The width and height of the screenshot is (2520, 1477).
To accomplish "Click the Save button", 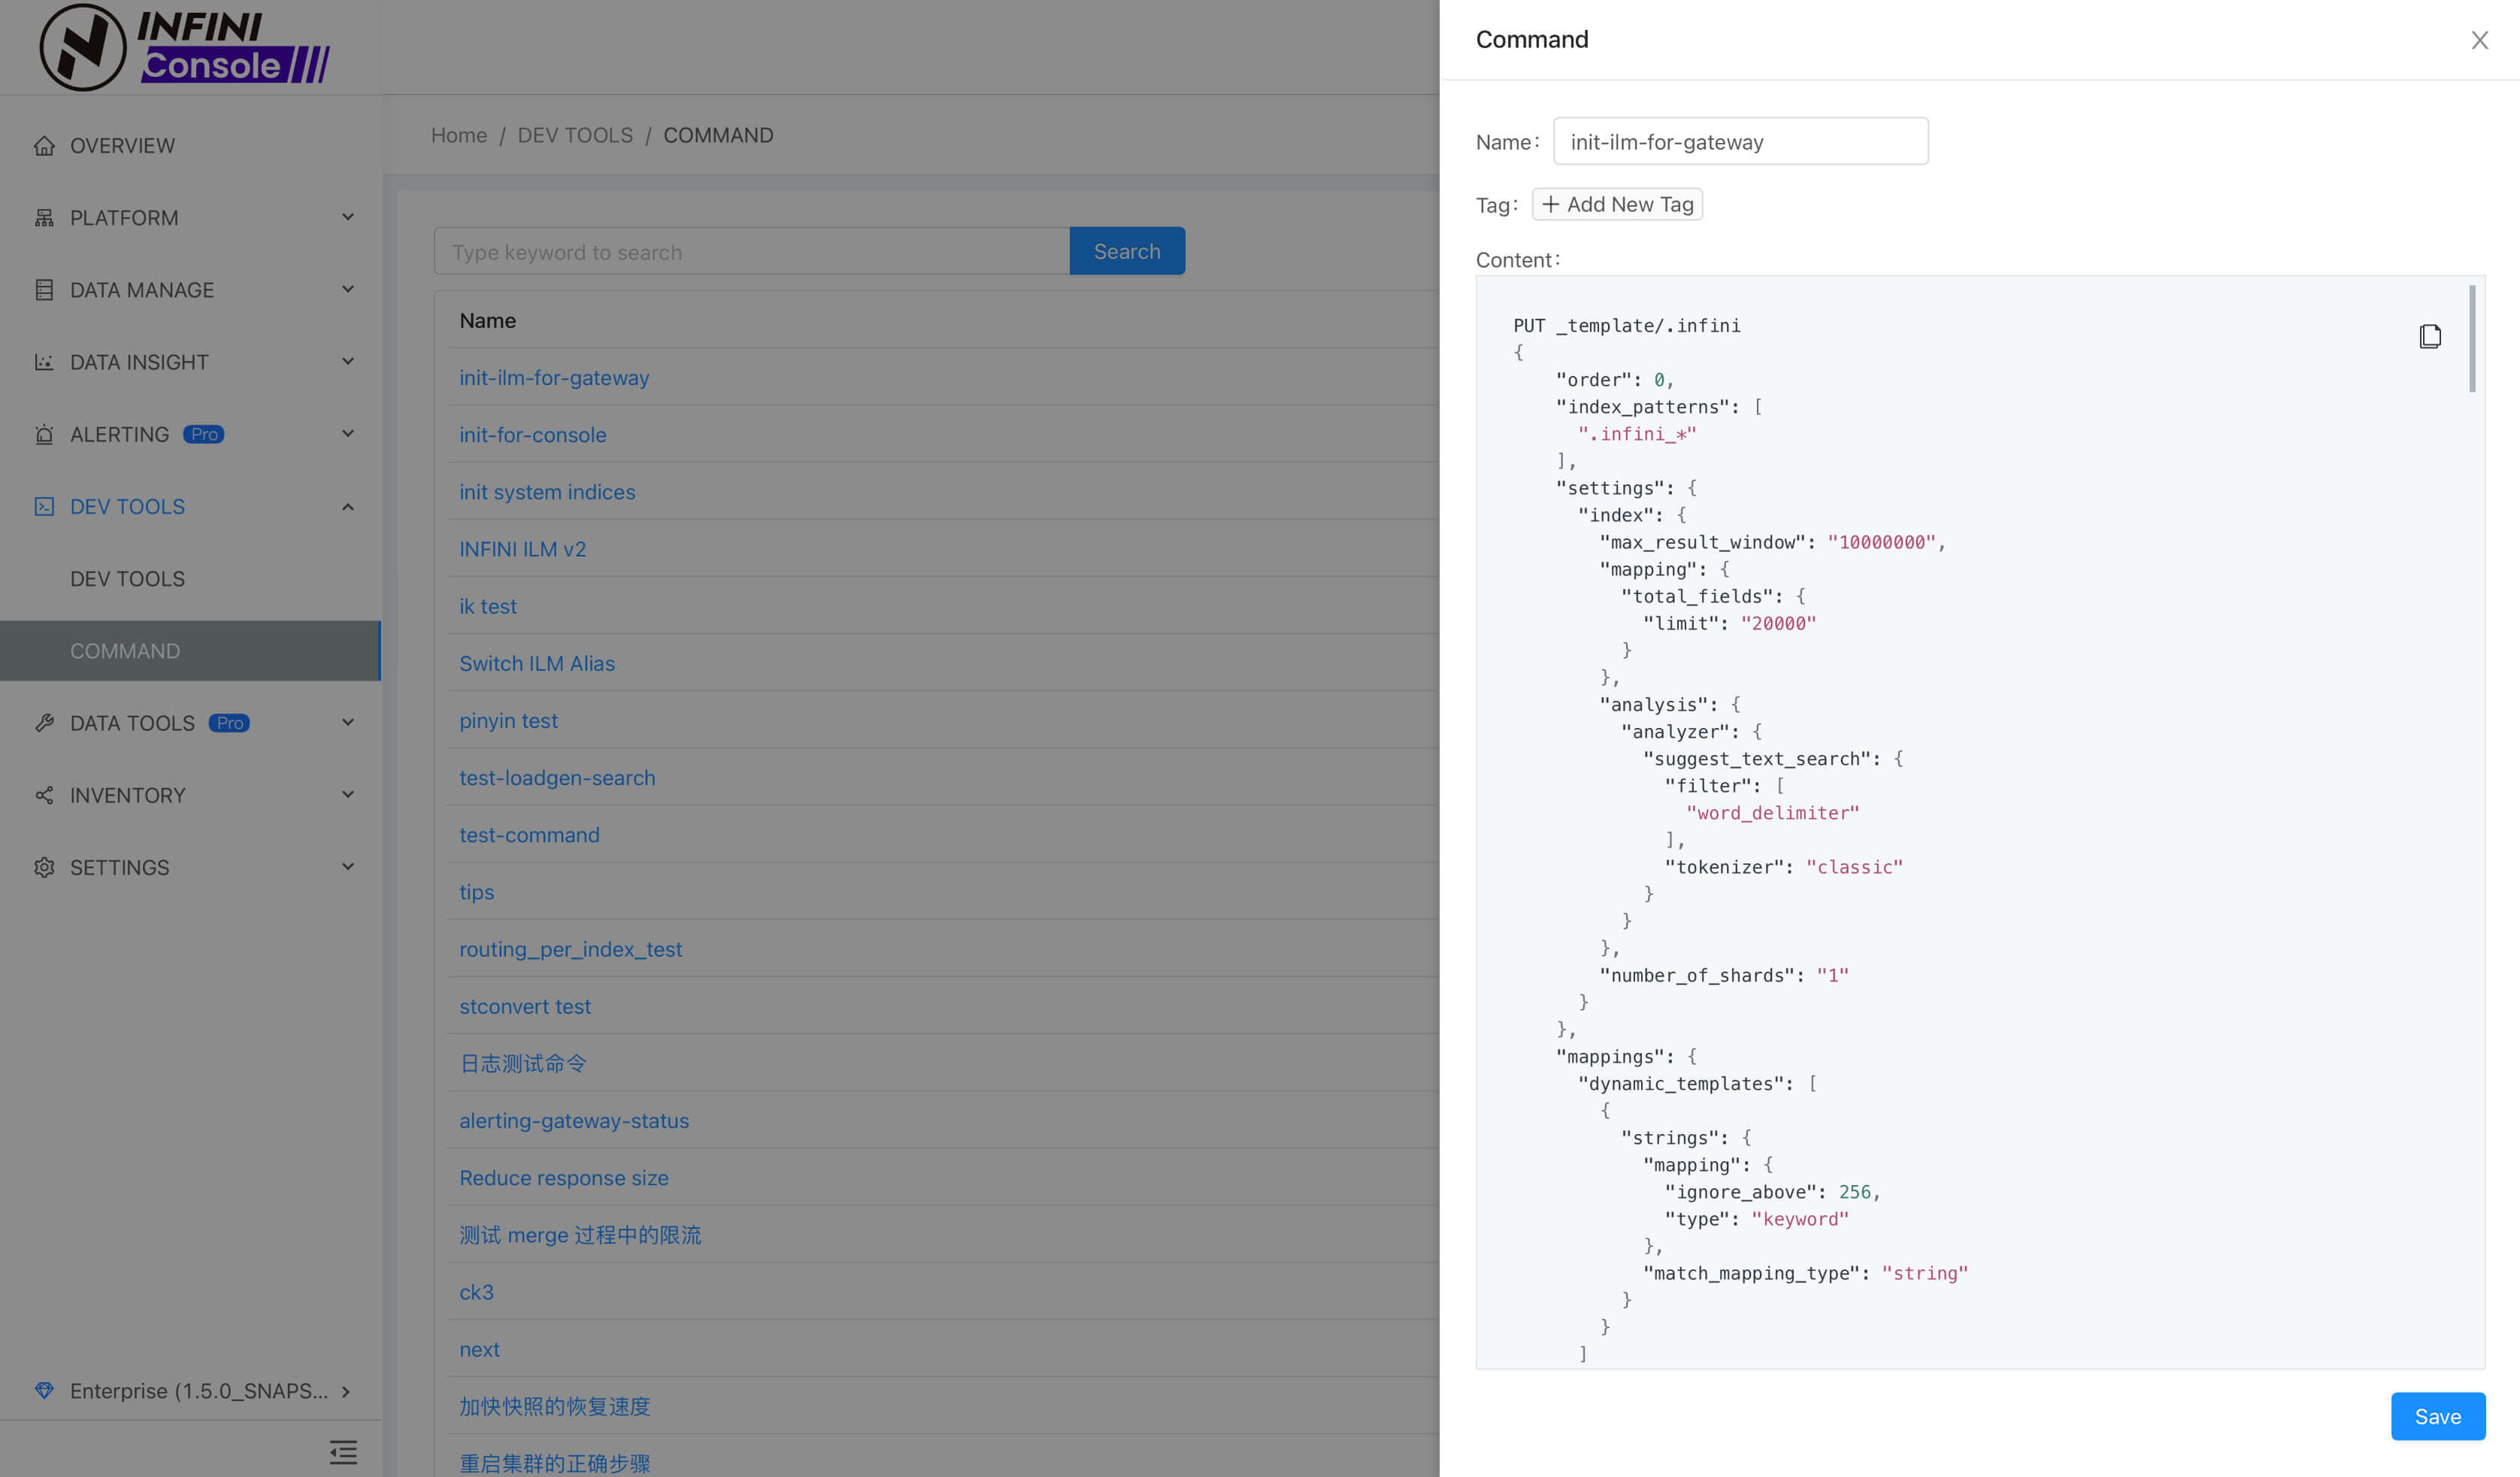I will (x=2437, y=1415).
